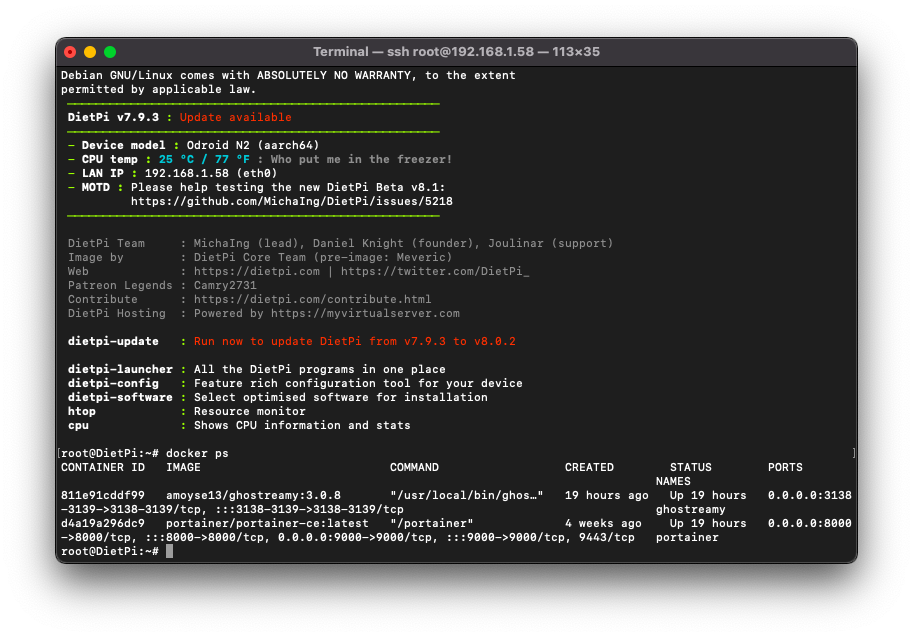
Task: Click the htop command name
Action: (x=82, y=411)
